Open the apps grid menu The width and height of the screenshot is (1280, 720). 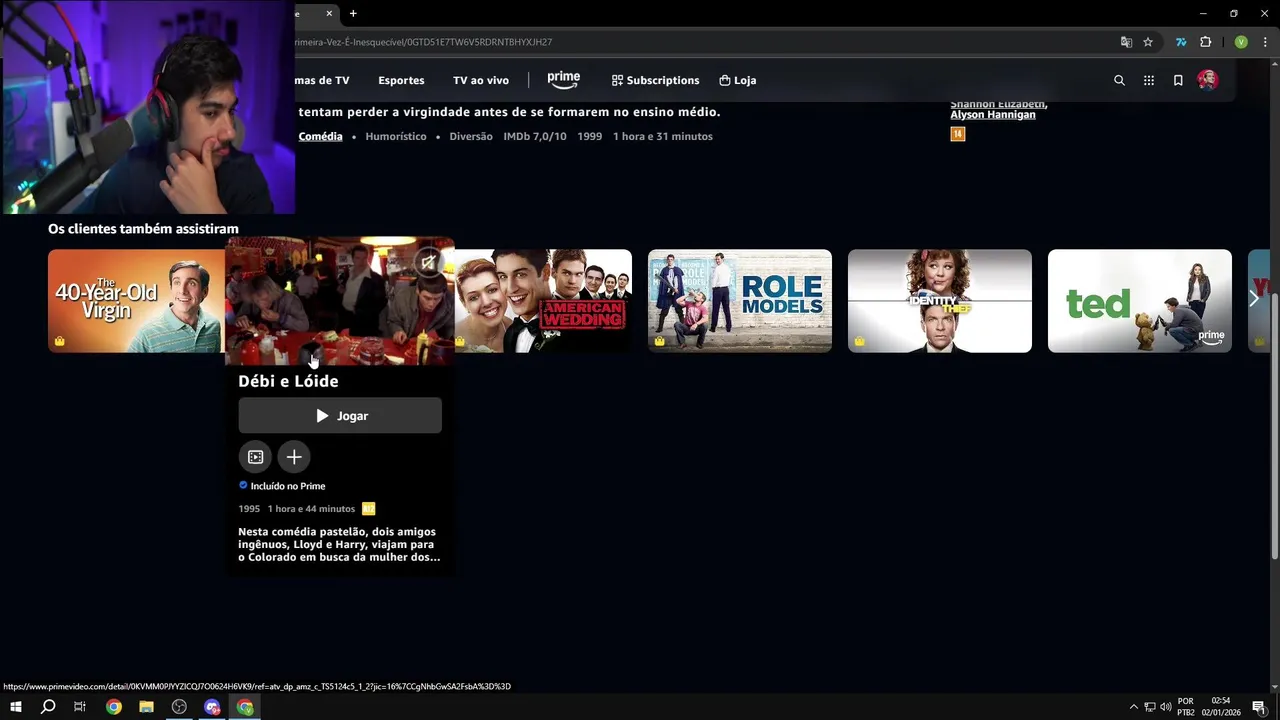pyautogui.click(x=1149, y=80)
